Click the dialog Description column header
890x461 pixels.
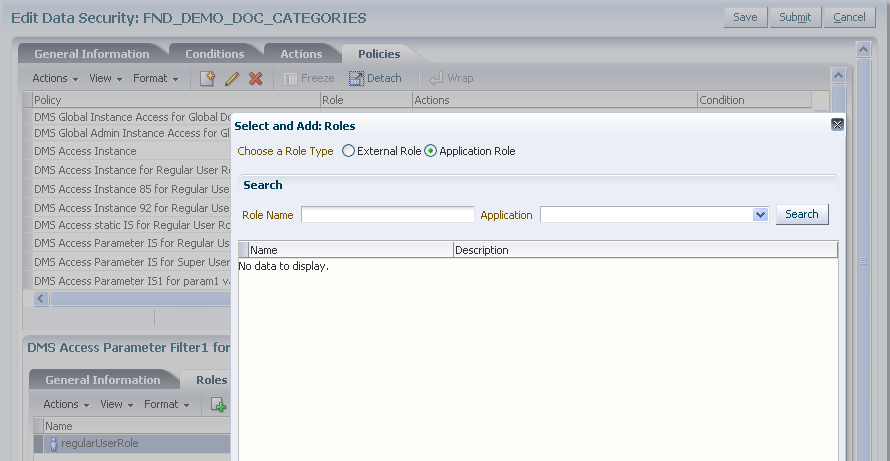tap(645, 250)
